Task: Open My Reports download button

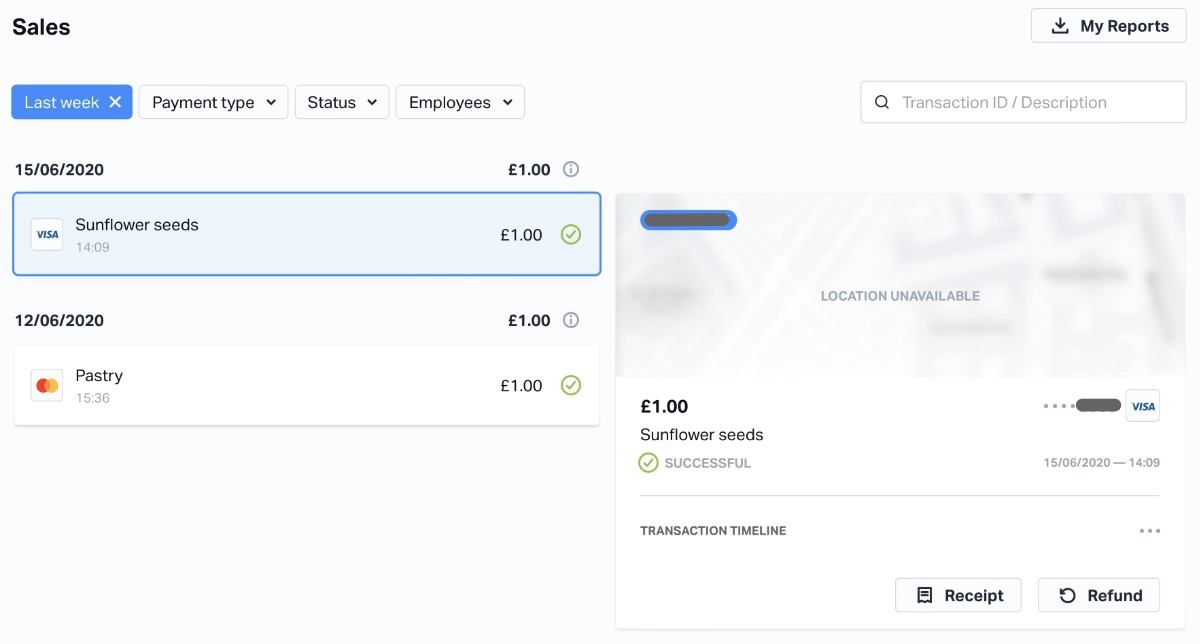Action: 1109,26
